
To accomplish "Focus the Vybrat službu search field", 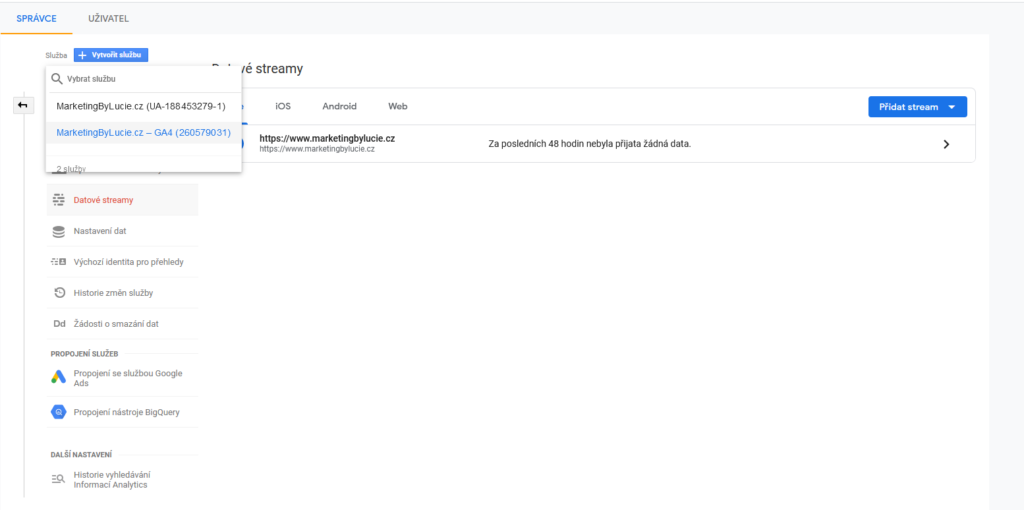I will [144, 79].
